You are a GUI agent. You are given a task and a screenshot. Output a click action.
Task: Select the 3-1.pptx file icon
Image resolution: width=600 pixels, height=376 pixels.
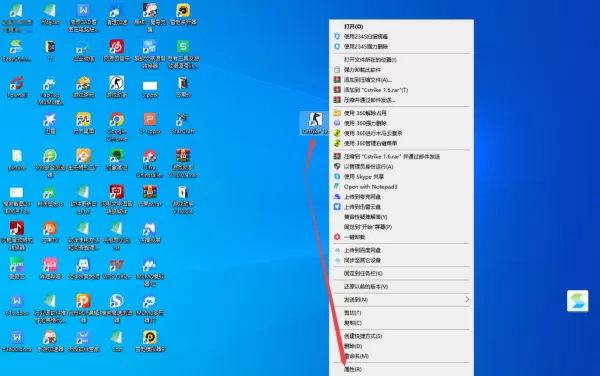click(x=150, y=123)
